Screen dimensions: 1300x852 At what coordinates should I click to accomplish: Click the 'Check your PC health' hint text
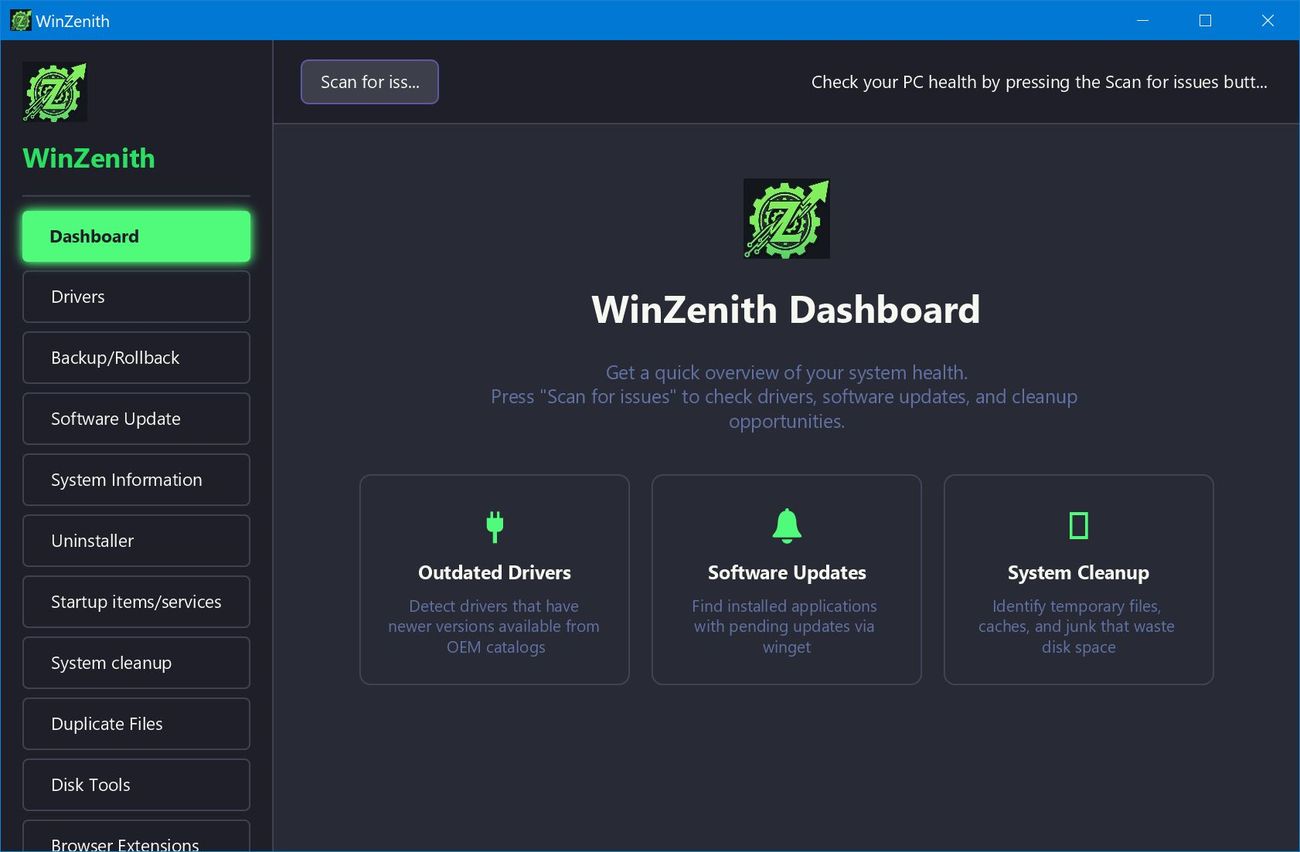point(1039,82)
